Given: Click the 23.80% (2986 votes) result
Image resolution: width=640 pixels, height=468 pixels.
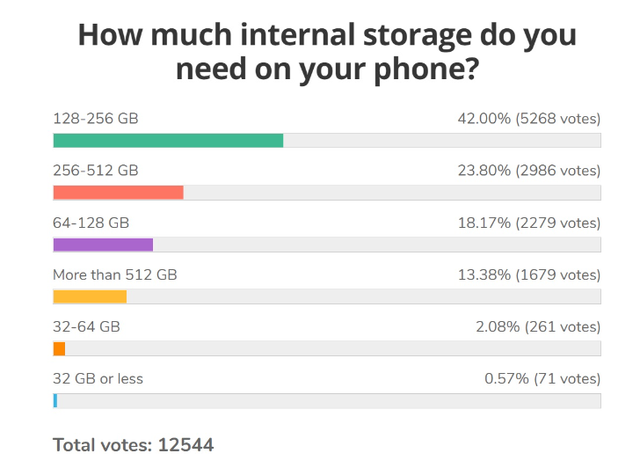Looking at the screenshot, I should tap(529, 171).
